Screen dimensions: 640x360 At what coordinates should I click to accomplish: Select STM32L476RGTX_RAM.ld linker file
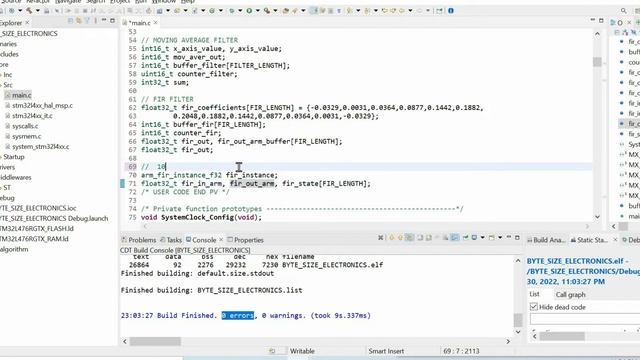point(34,239)
